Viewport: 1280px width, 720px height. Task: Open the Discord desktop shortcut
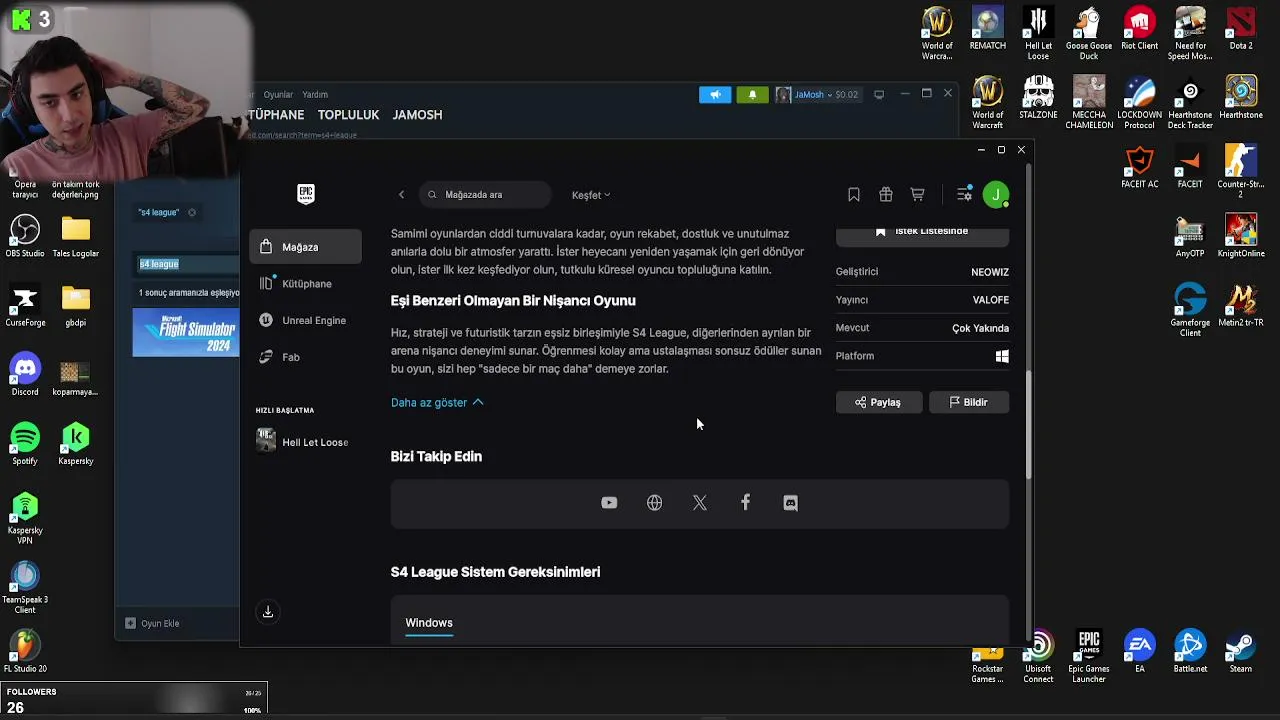(x=25, y=374)
